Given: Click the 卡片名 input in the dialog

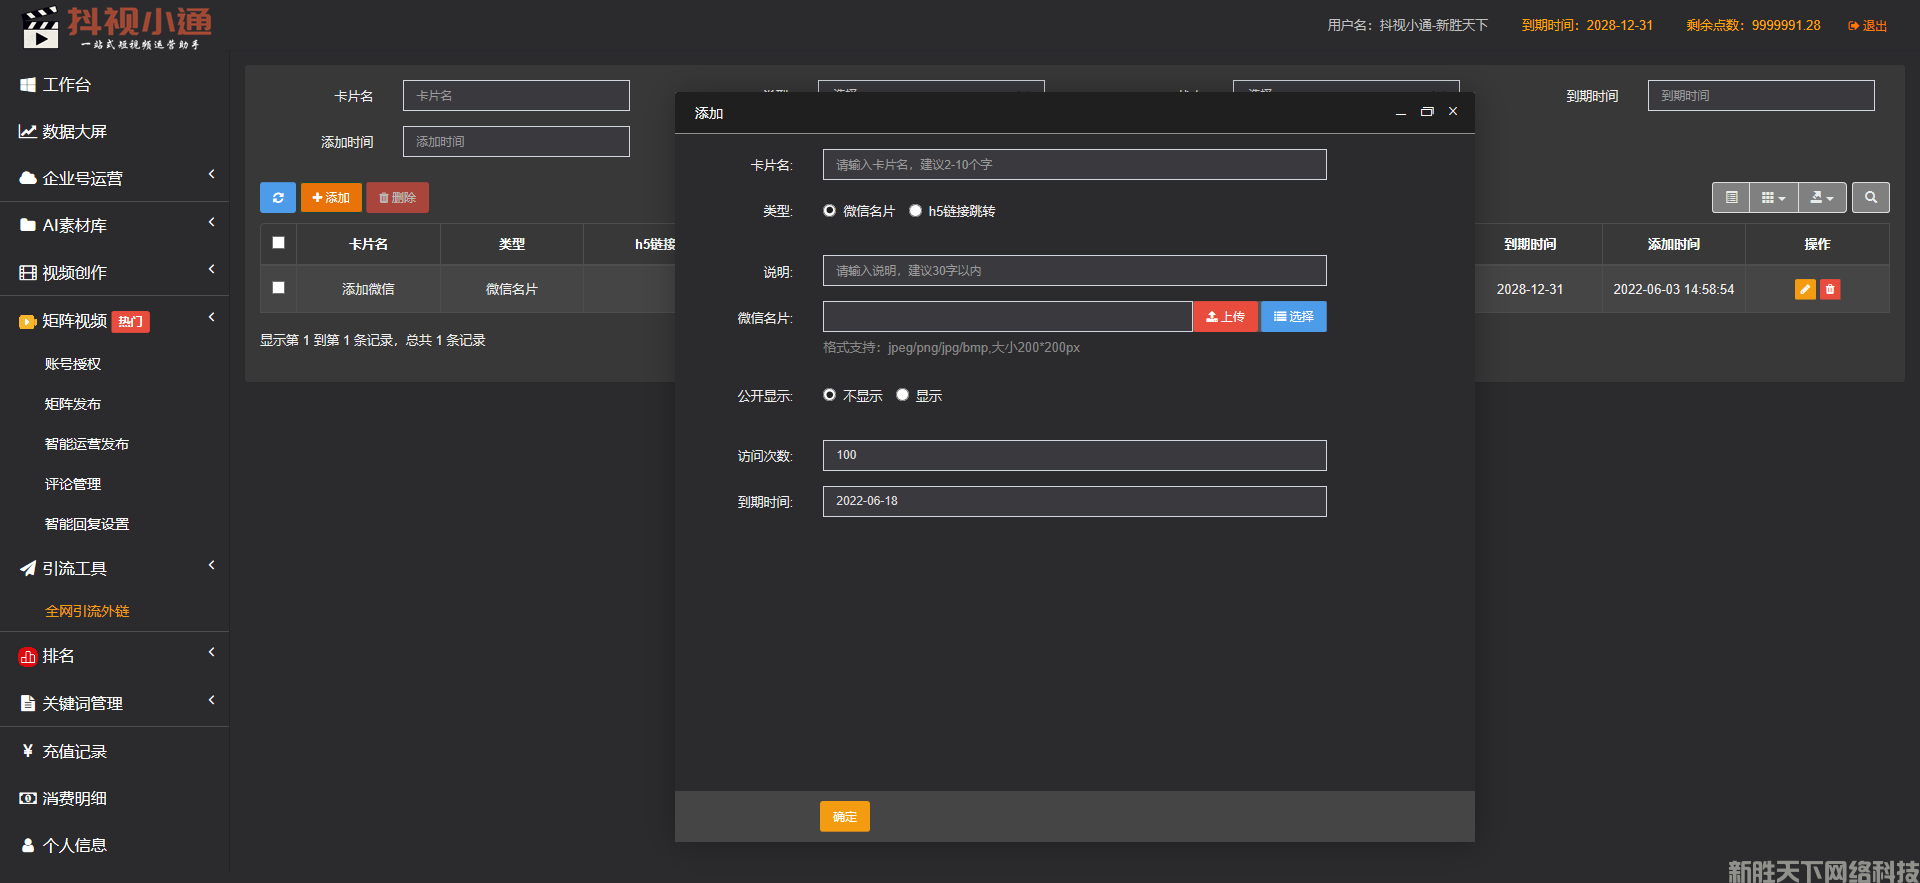Looking at the screenshot, I should pyautogui.click(x=1074, y=165).
